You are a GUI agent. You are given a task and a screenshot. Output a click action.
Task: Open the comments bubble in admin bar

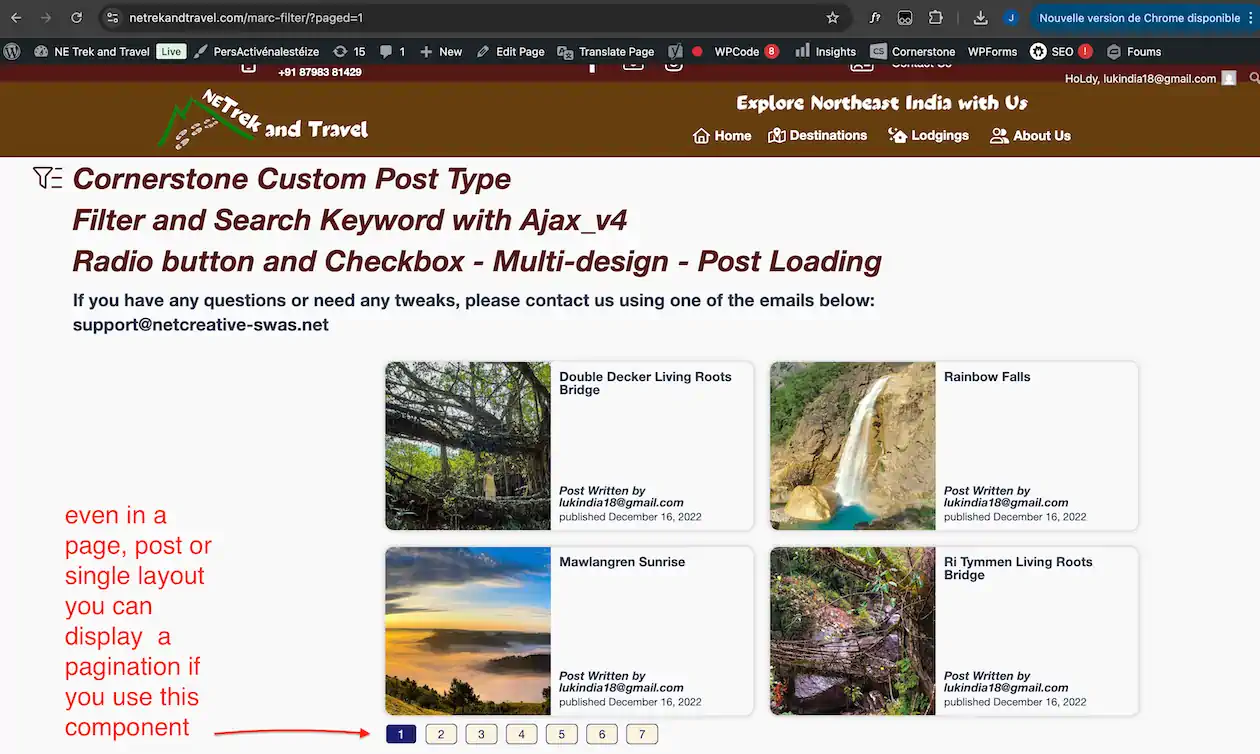(x=392, y=51)
